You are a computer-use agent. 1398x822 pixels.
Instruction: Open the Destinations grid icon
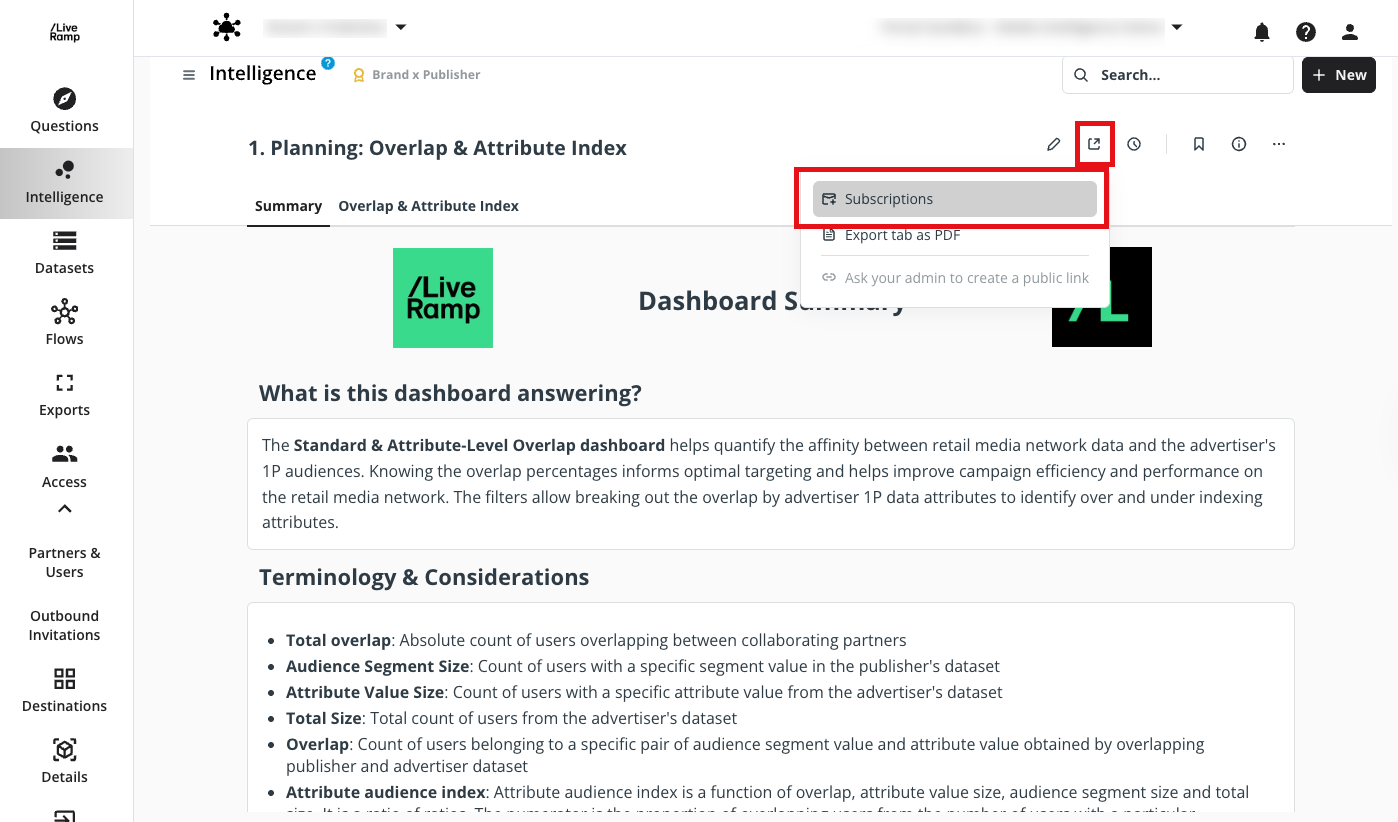[64, 677]
